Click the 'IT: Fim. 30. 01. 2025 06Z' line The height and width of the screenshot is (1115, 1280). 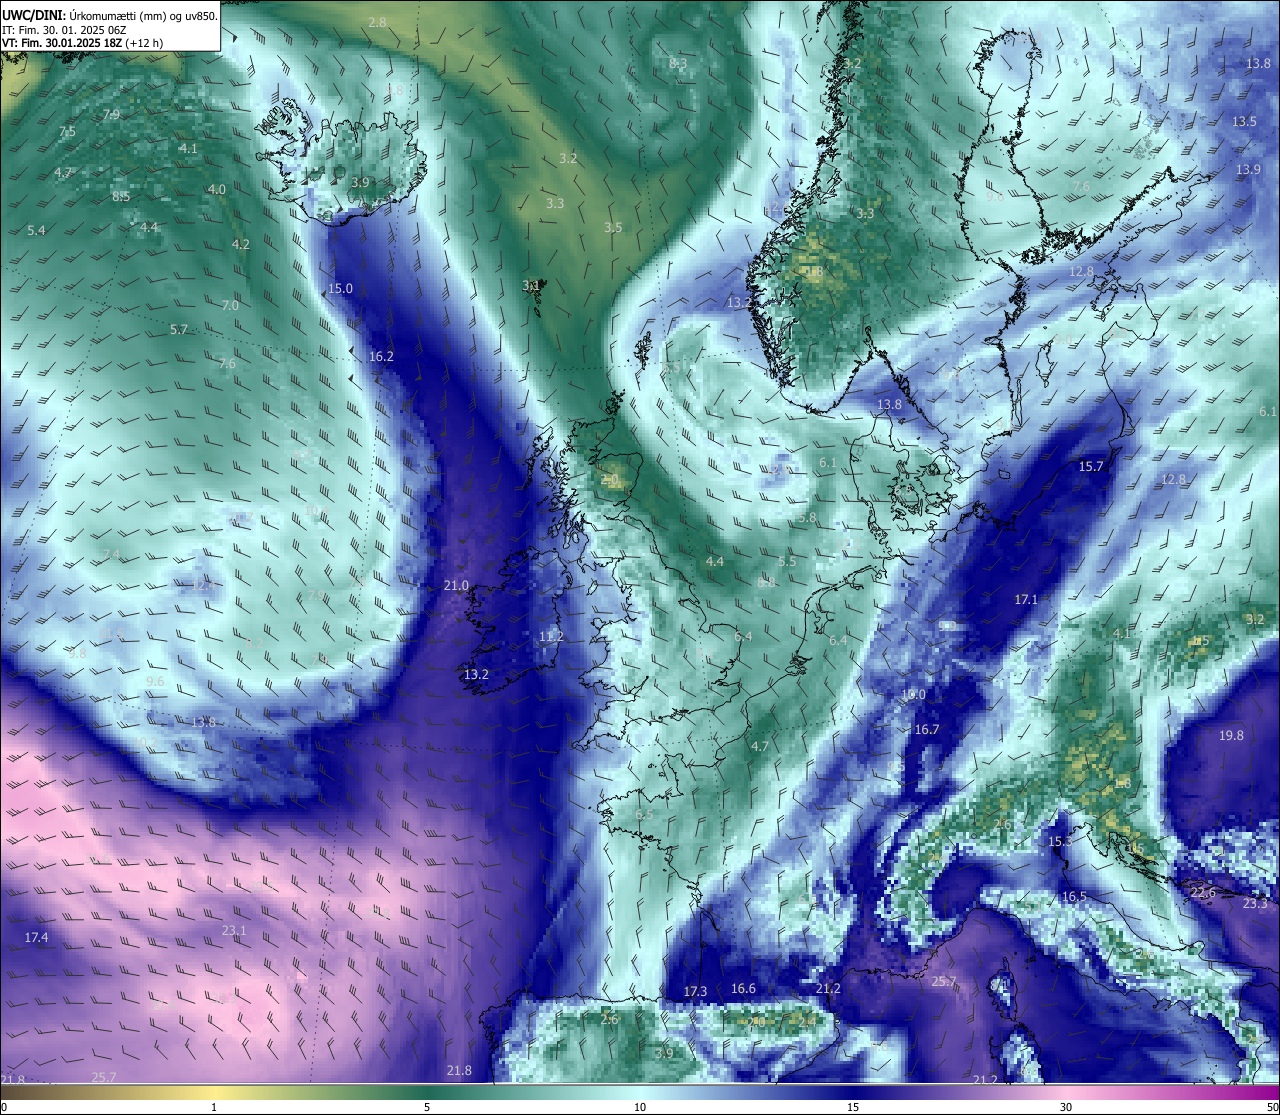coord(64,29)
